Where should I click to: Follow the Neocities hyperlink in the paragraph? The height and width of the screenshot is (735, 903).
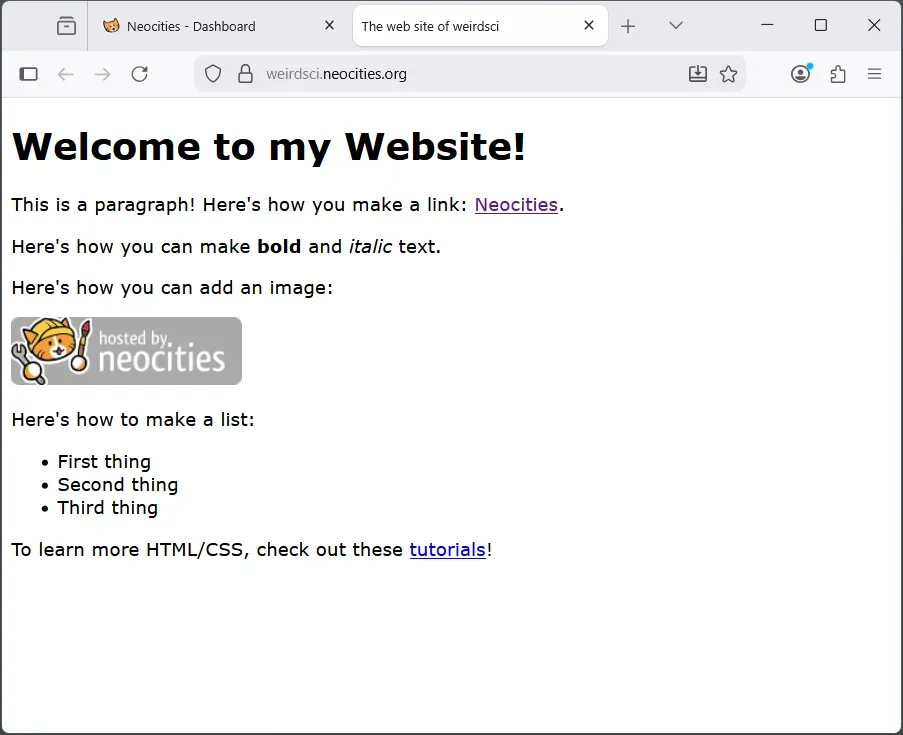(516, 205)
